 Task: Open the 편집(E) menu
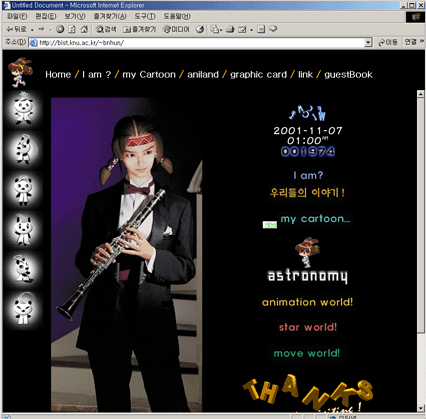46,16
